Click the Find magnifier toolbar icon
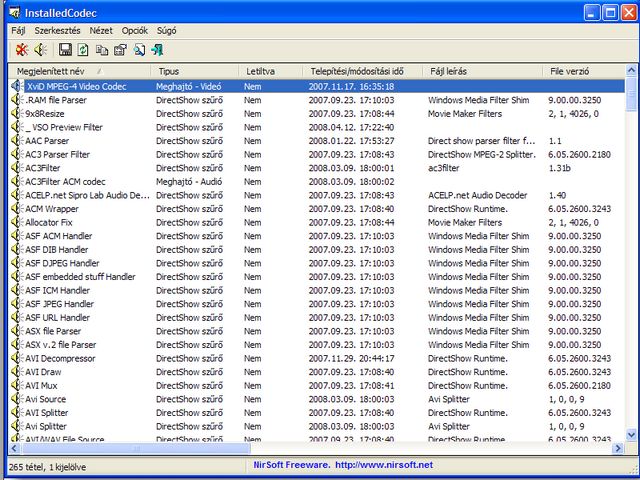 (x=139, y=50)
